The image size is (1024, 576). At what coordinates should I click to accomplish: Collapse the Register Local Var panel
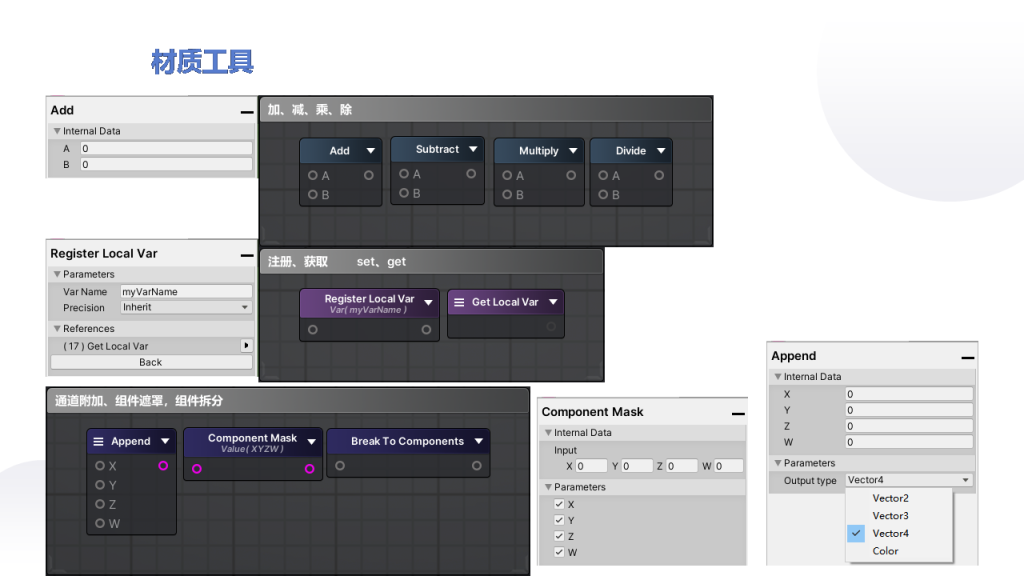[x=246, y=255]
